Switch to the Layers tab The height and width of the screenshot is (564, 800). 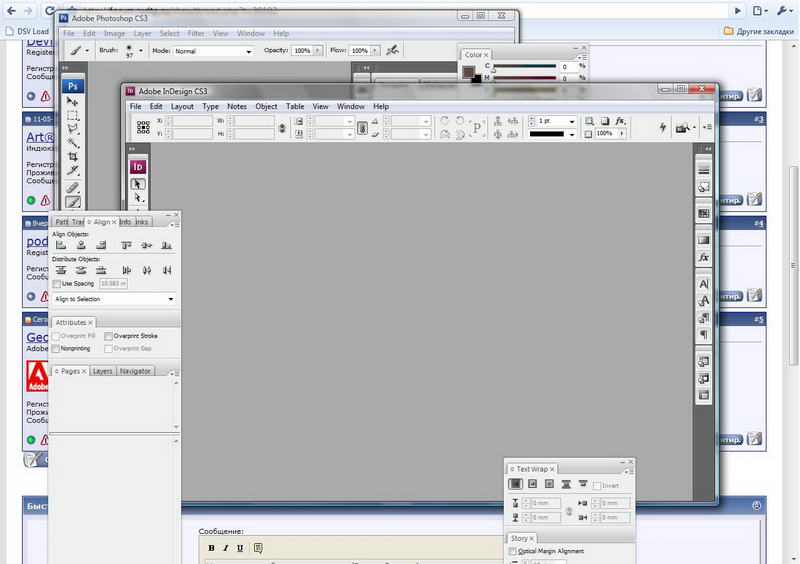[103, 371]
